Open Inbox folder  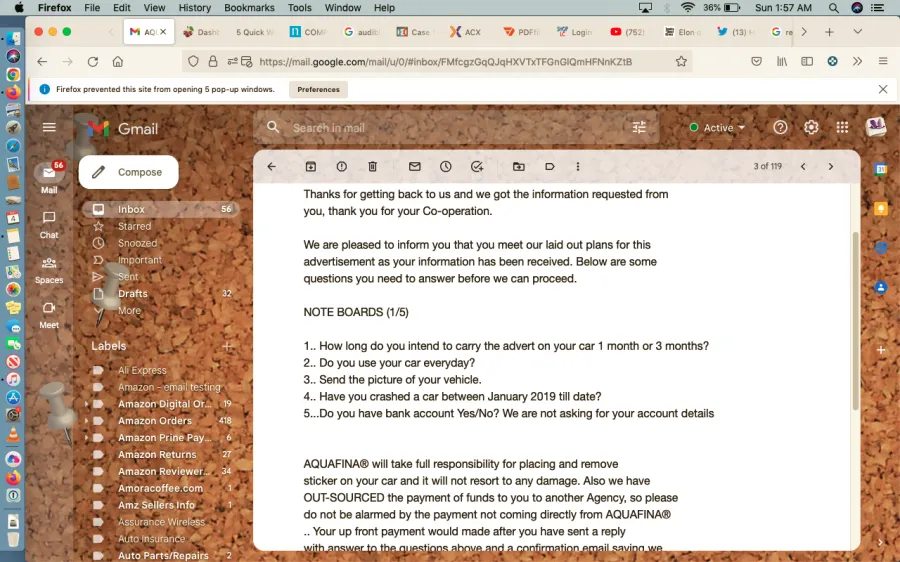point(160,210)
